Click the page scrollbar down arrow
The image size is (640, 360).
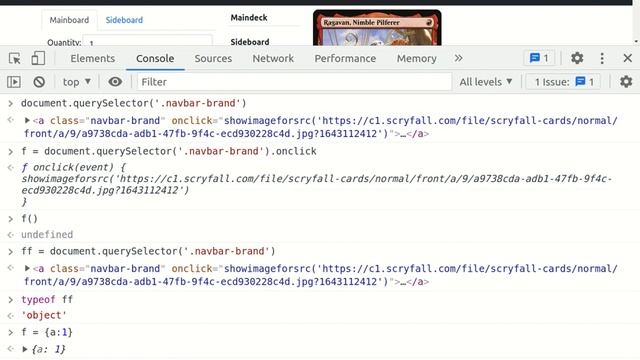[636, 42]
